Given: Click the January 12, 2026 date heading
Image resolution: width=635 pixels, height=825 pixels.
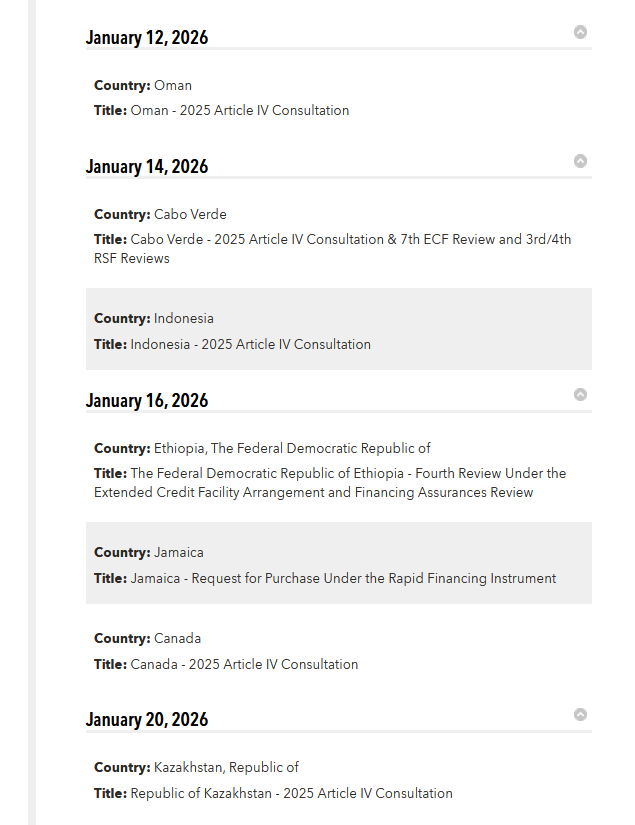Looking at the screenshot, I should [147, 38].
